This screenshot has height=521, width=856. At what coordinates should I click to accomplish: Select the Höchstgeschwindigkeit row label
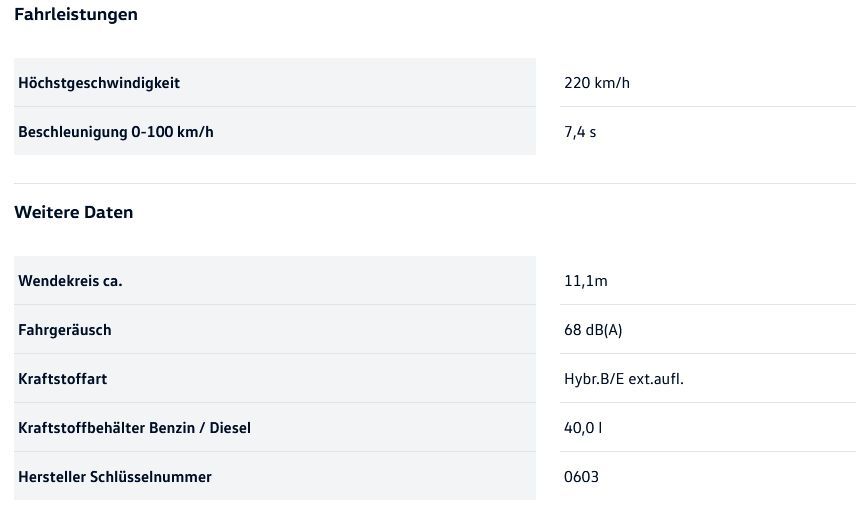click(99, 83)
